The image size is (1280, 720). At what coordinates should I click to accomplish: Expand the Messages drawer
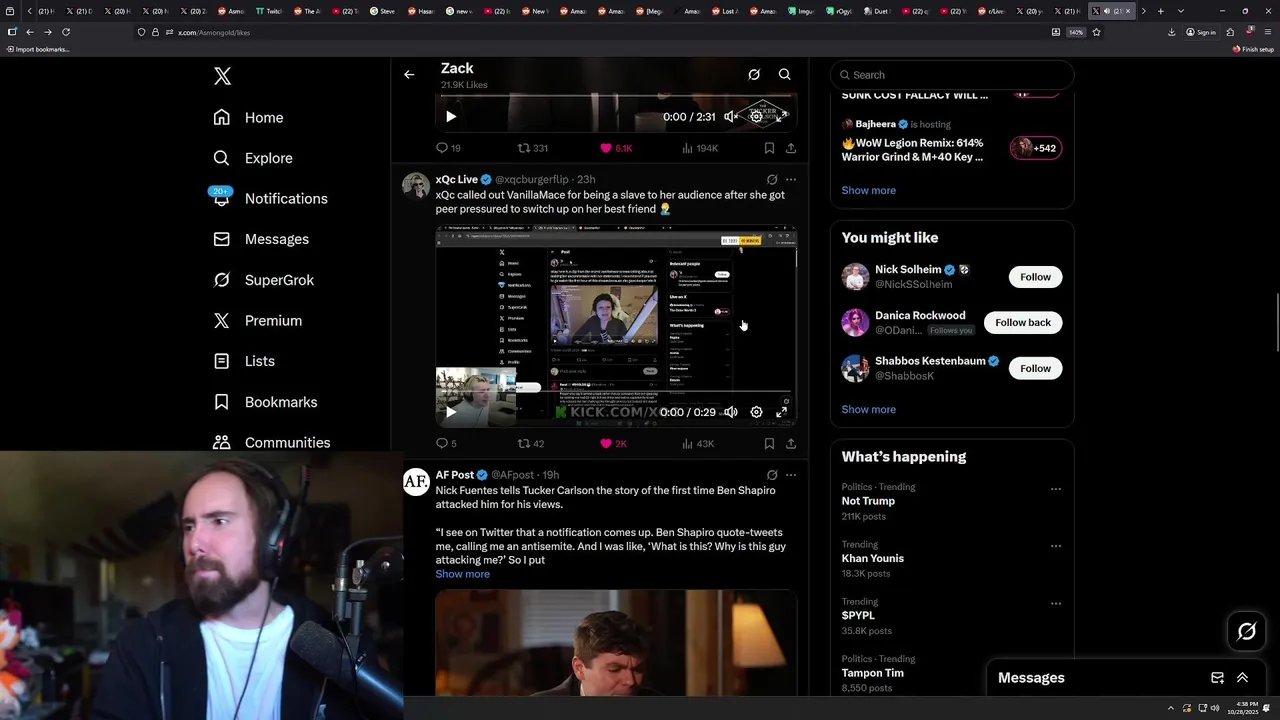click(x=1242, y=678)
